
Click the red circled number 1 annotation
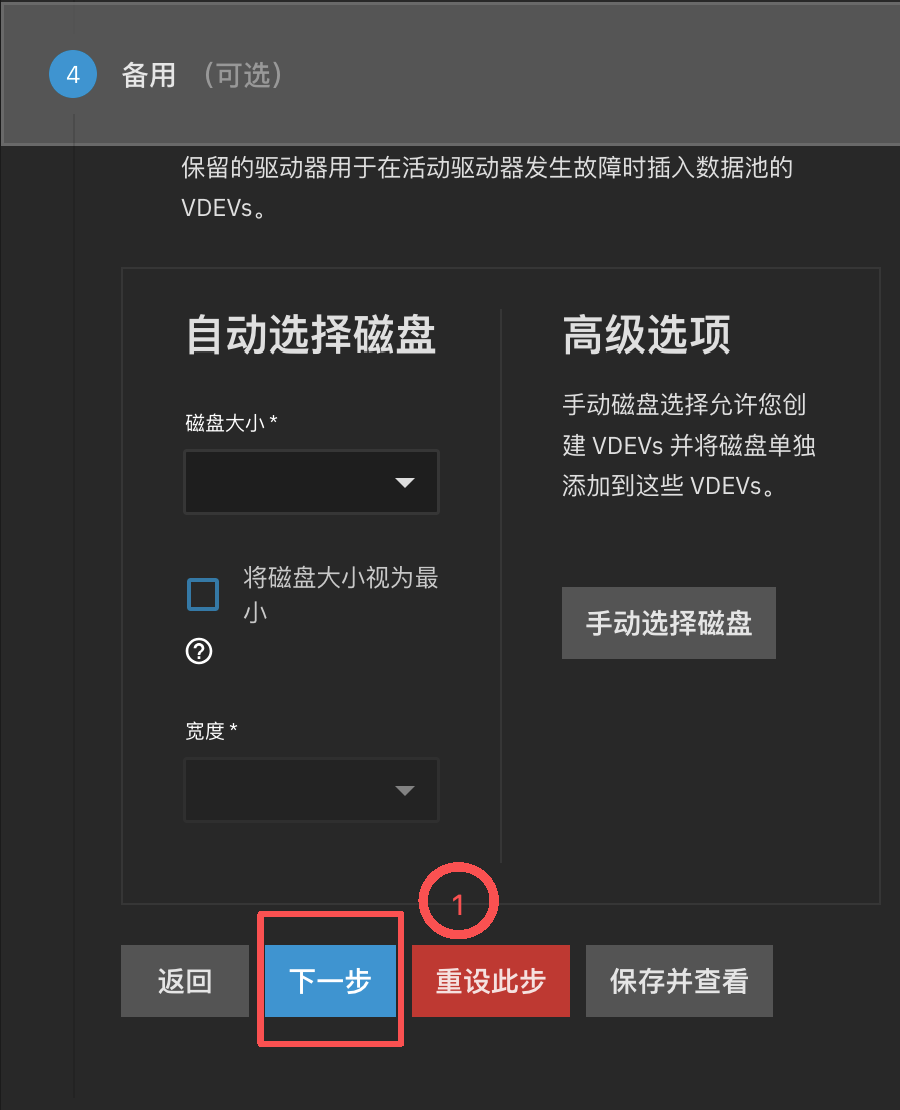pyautogui.click(x=458, y=901)
